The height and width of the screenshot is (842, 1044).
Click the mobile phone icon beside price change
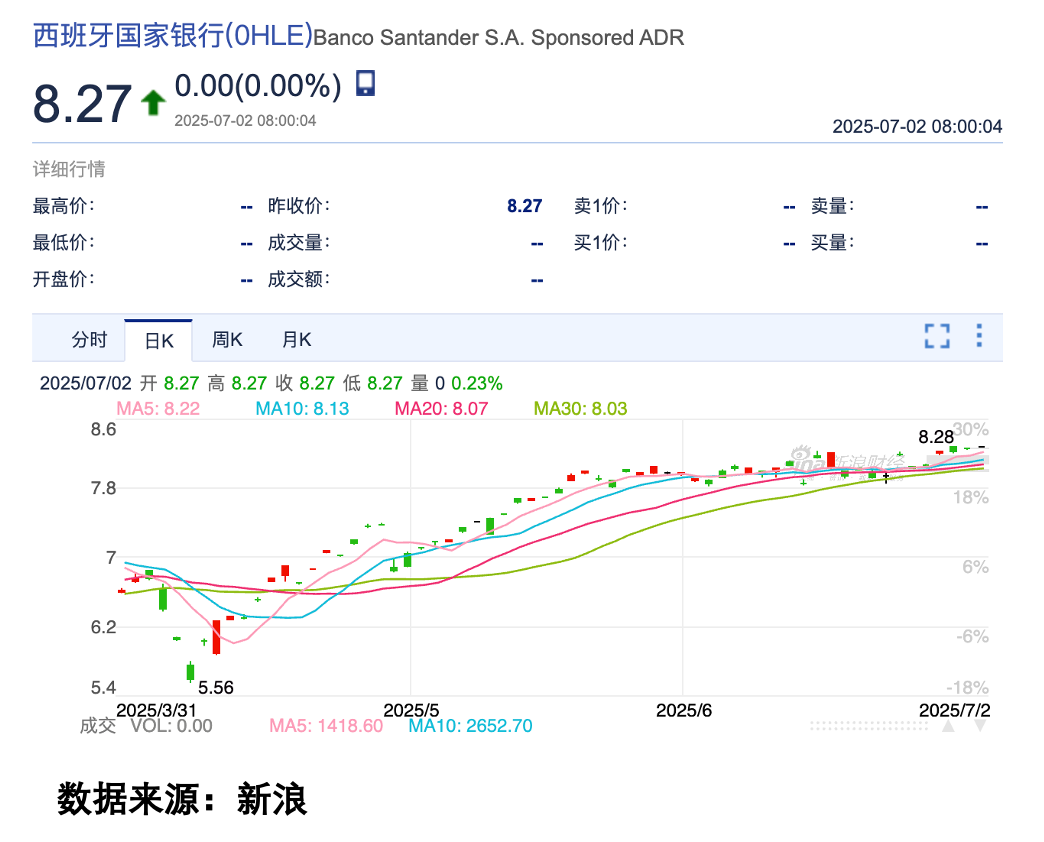coord(366,84)
